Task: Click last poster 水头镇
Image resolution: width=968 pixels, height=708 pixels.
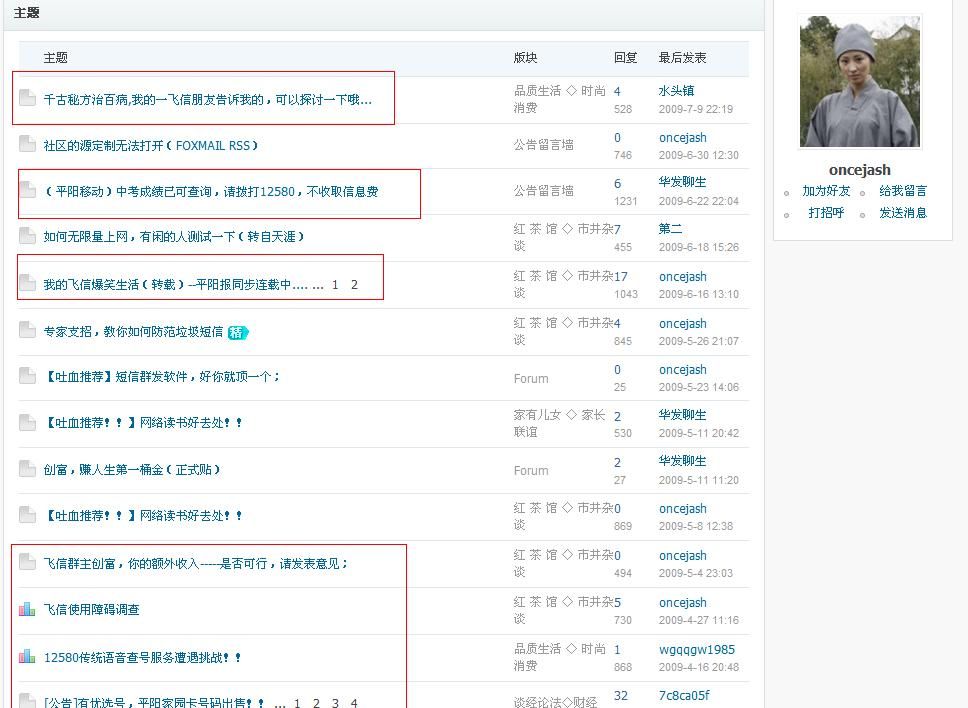Action: pos(677,91)
